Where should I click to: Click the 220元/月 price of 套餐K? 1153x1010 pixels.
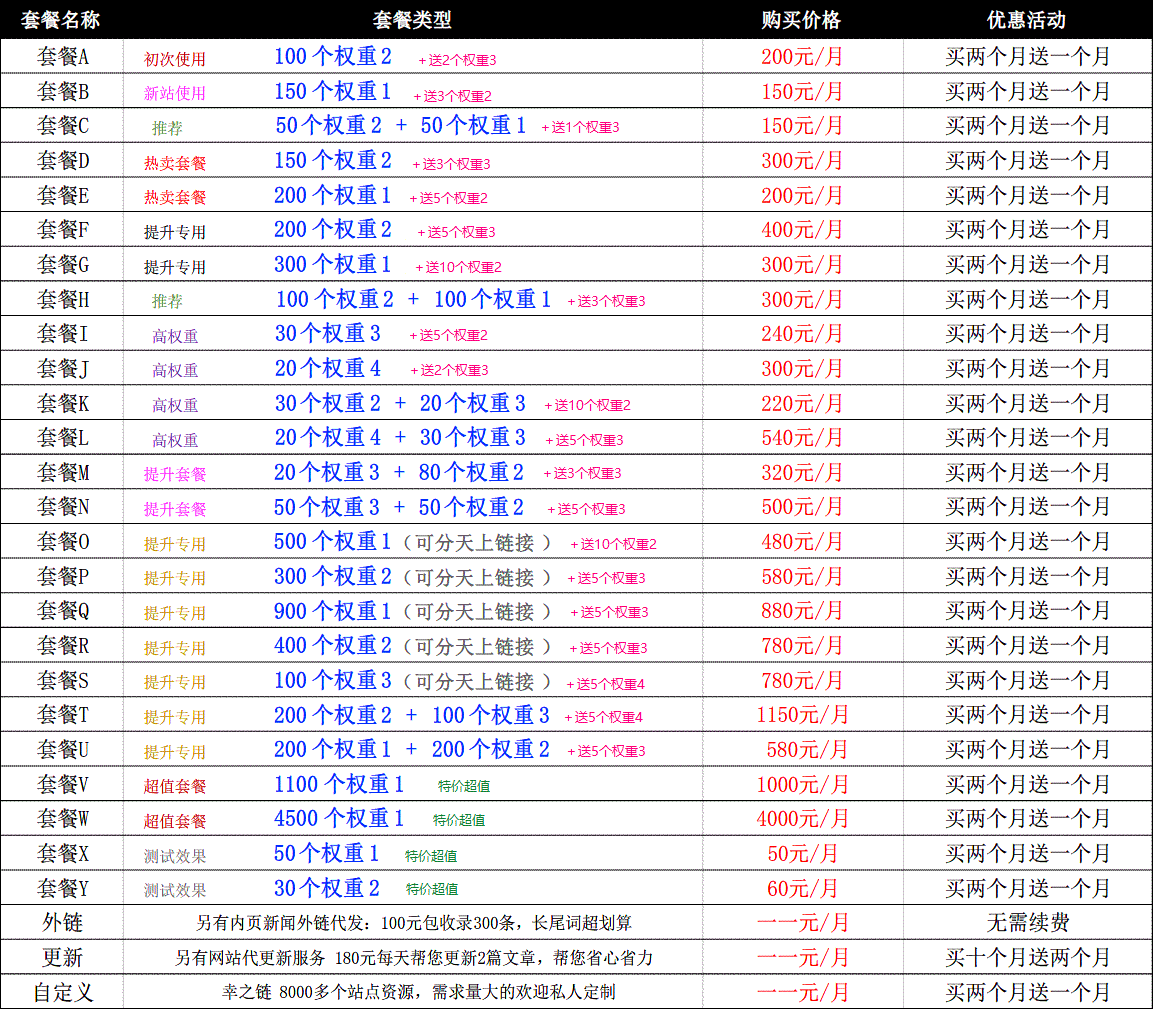point(802,404)
